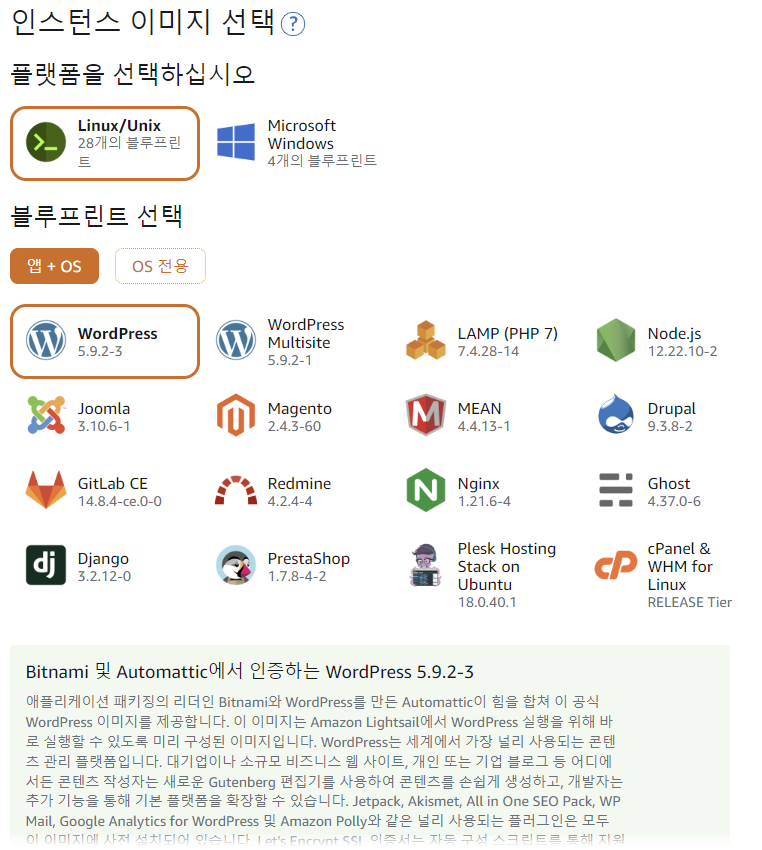Click the Node.js label
Viewport: 762px width, 850px height.
(674, 333)
